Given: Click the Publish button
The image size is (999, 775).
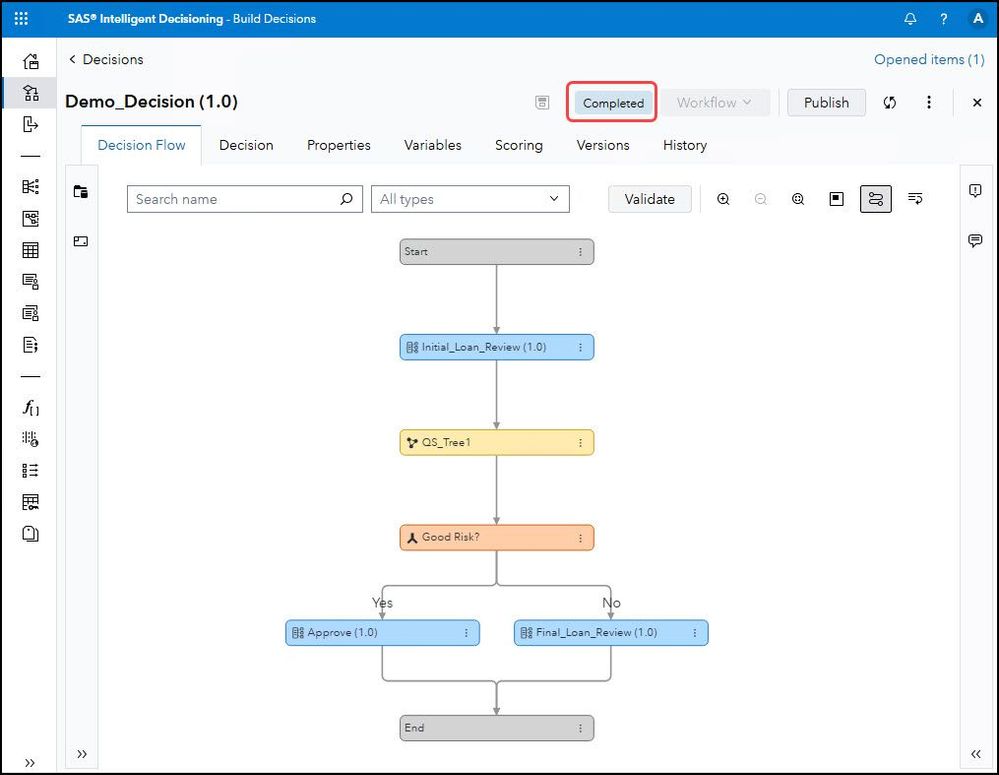Looking at the screenshot, I should 826,103.
